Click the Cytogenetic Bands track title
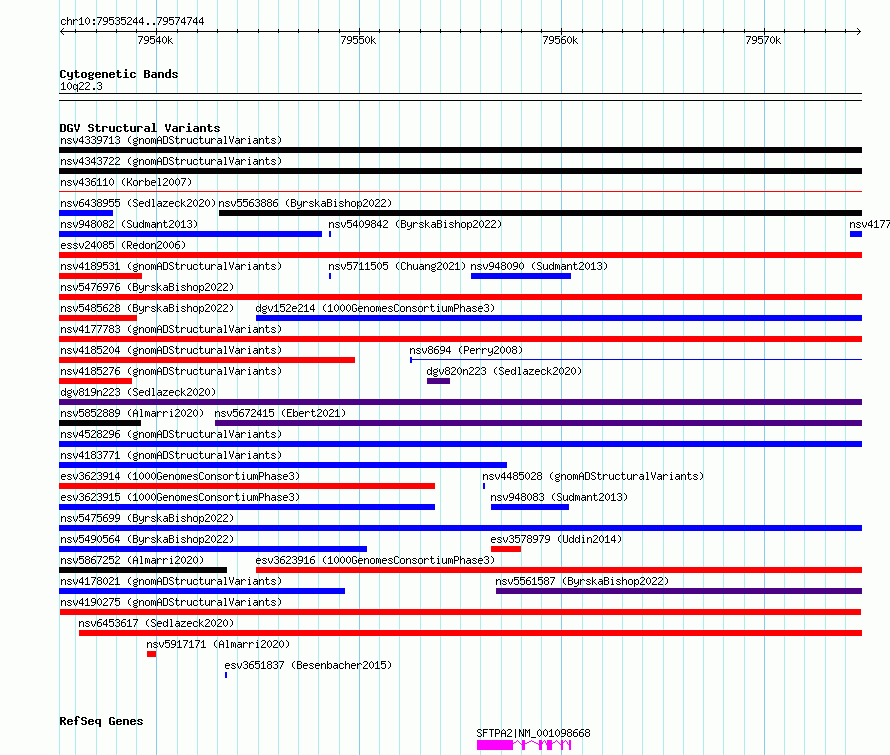Image resolution: width=890 pixels, height=755 pixels. 119,74
